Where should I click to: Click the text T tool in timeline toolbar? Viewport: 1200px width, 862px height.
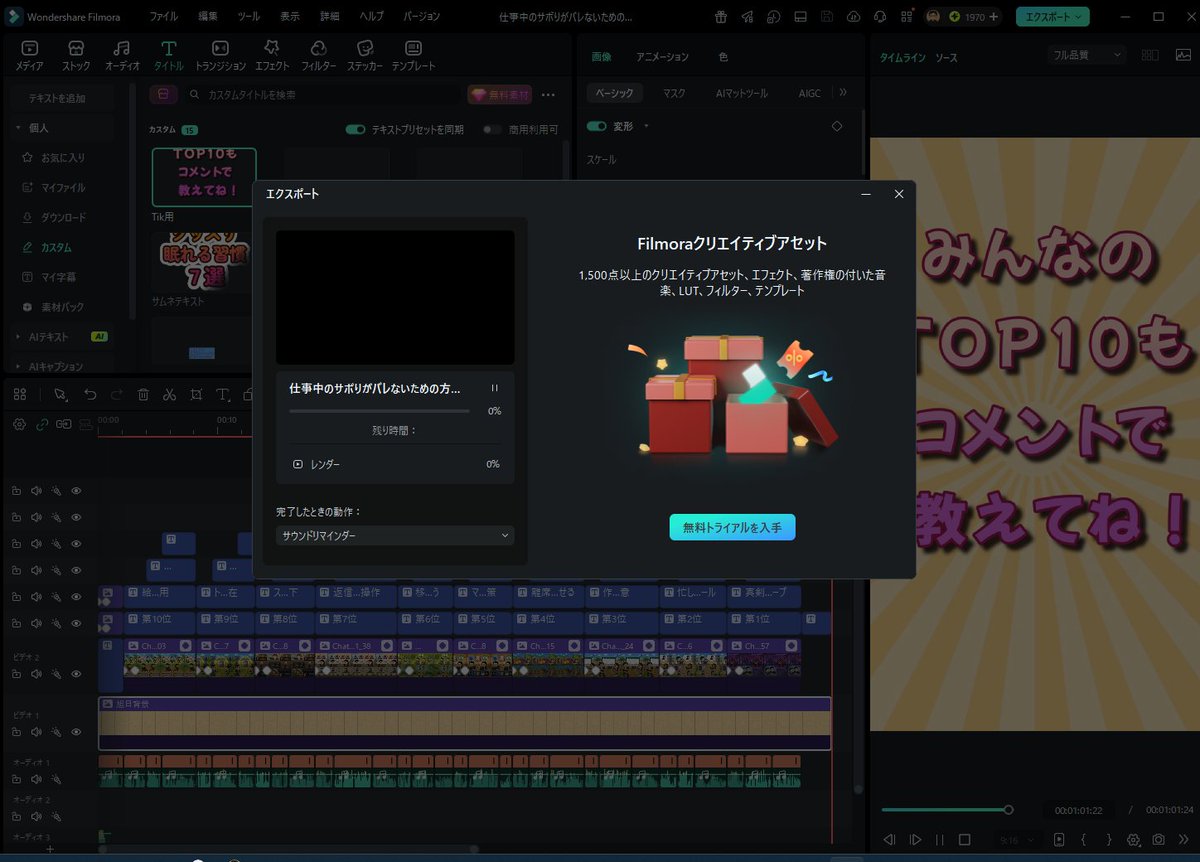(x=222, y=395)
